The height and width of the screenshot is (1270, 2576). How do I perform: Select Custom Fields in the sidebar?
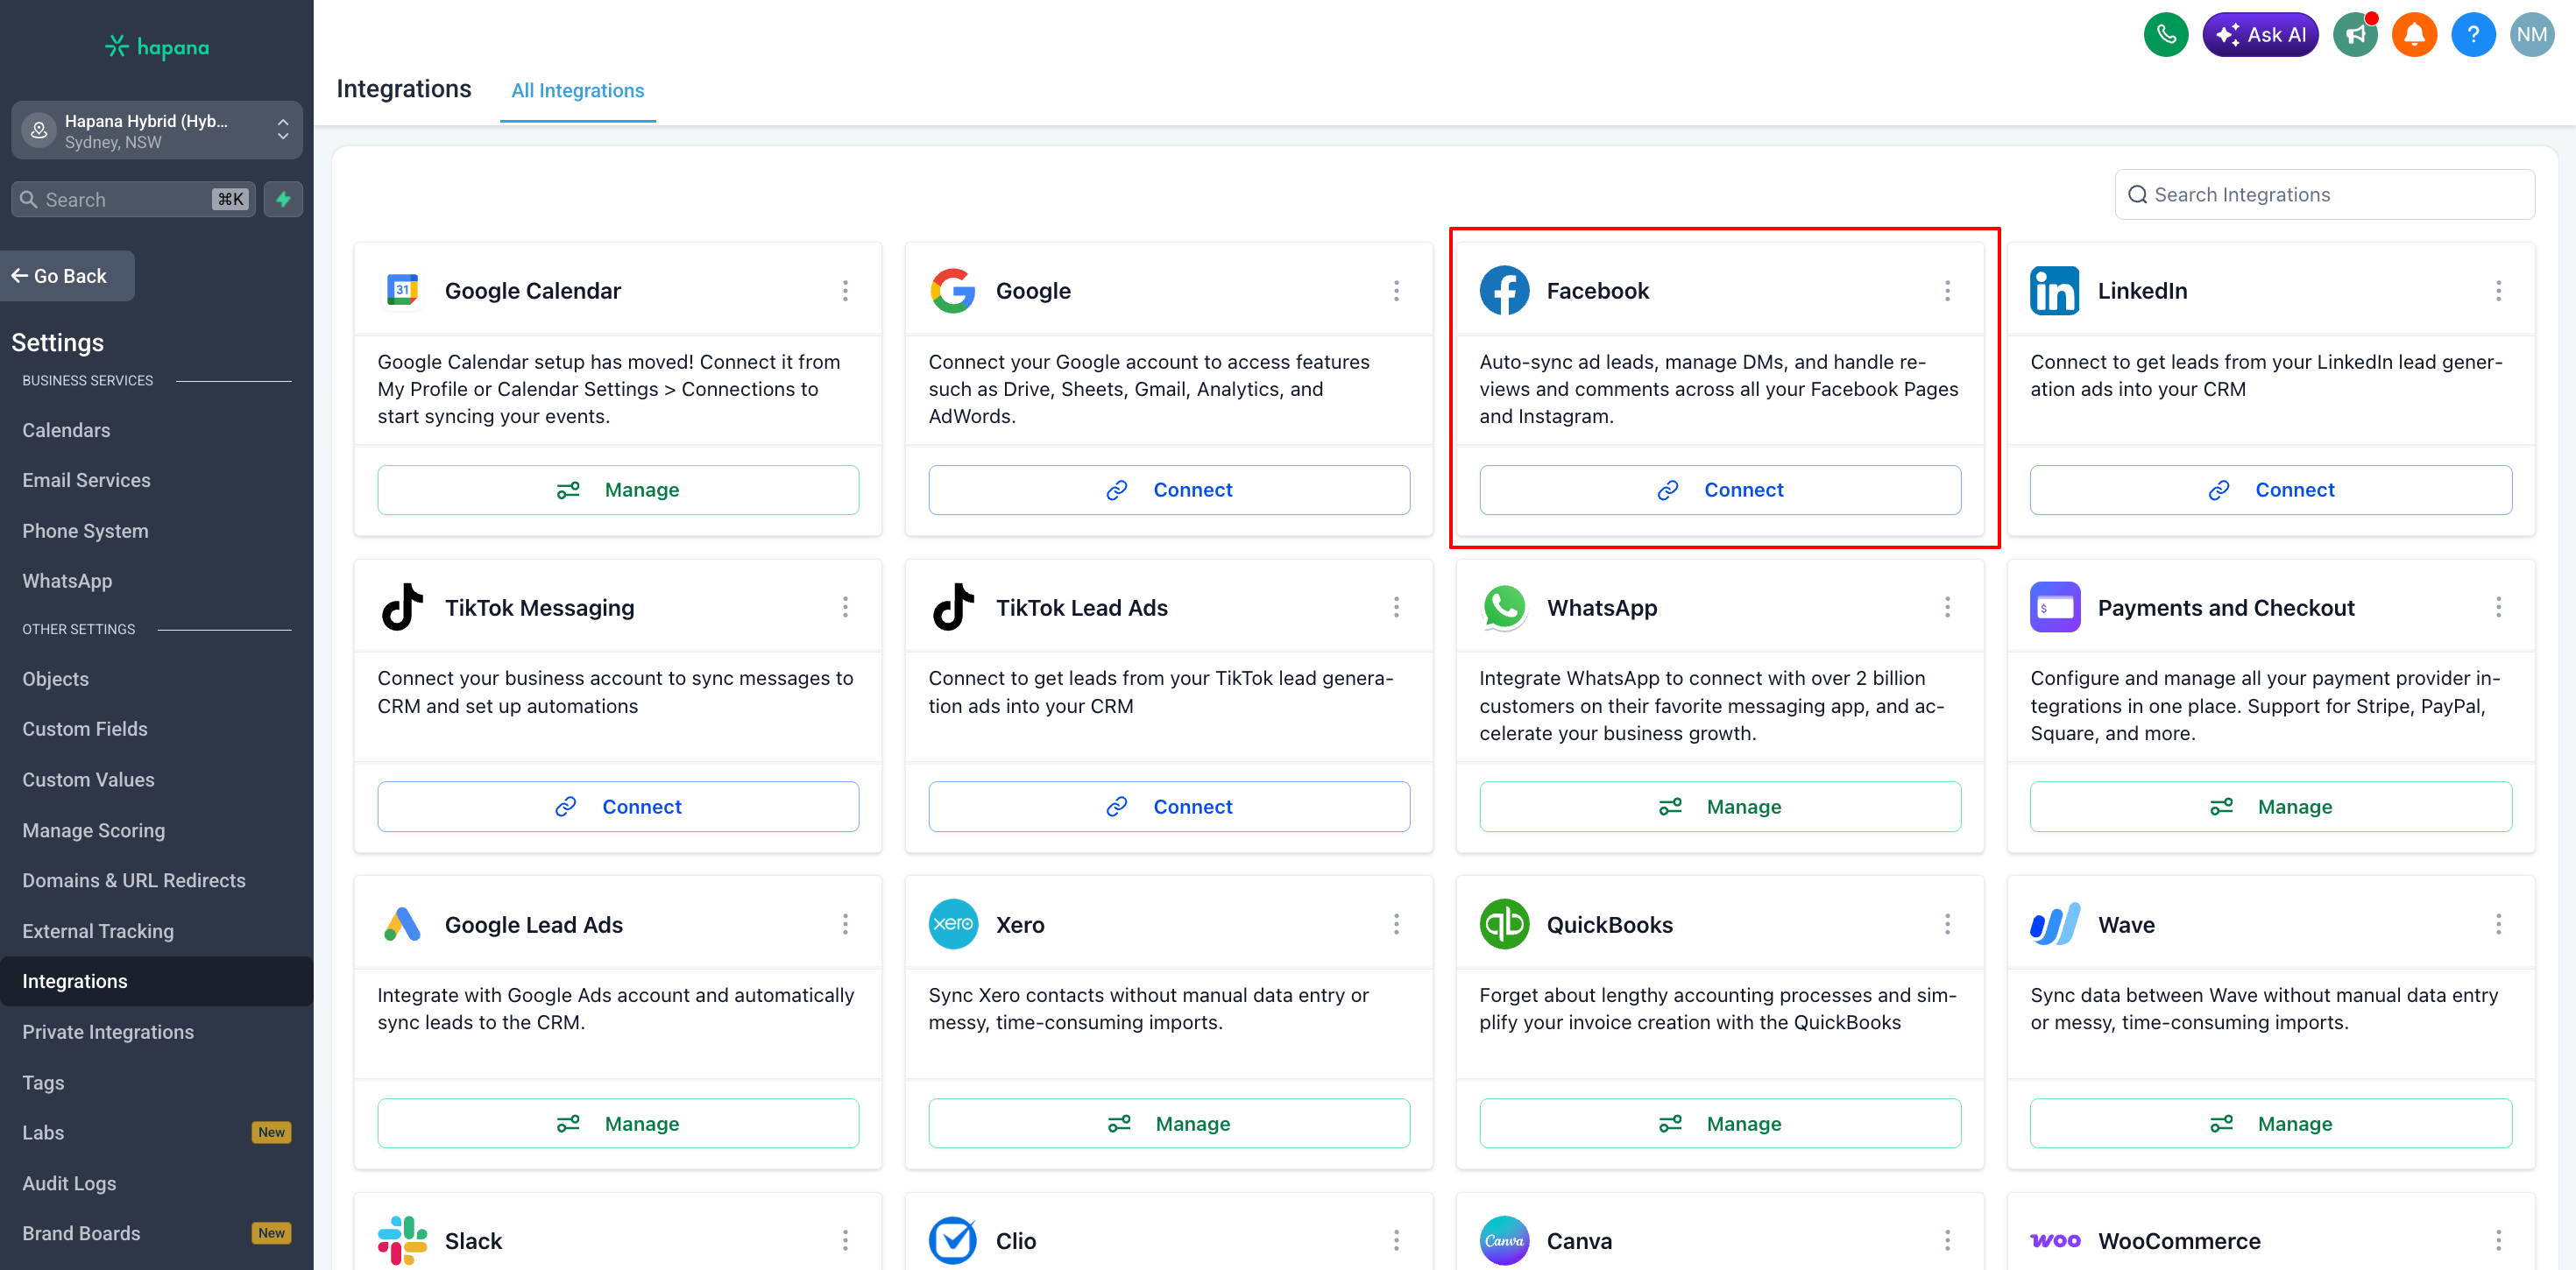(x=85, y=729)
